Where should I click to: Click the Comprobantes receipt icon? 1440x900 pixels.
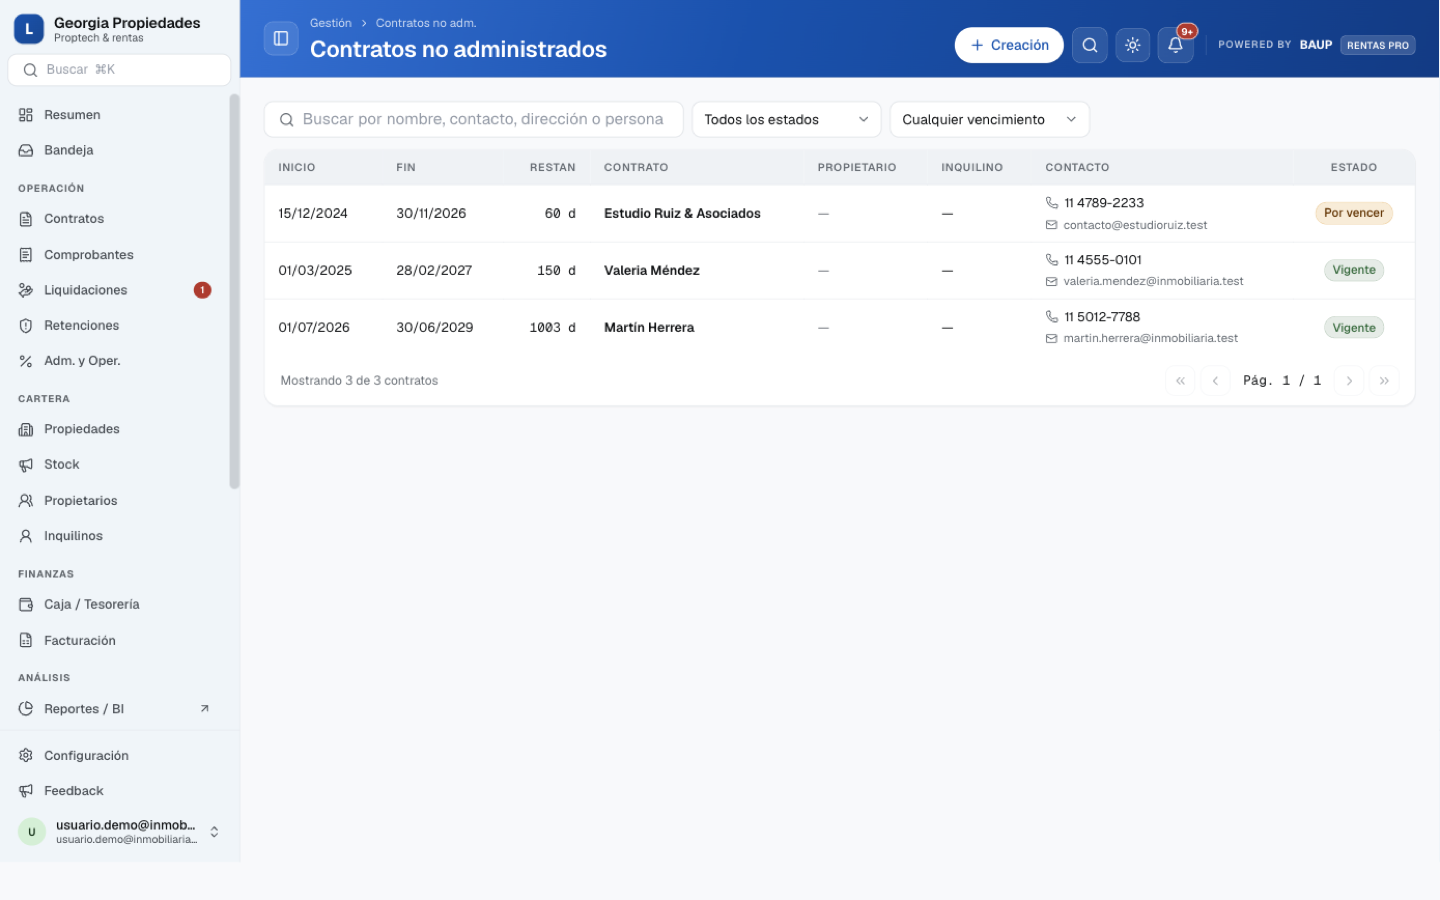click(26, 255)
